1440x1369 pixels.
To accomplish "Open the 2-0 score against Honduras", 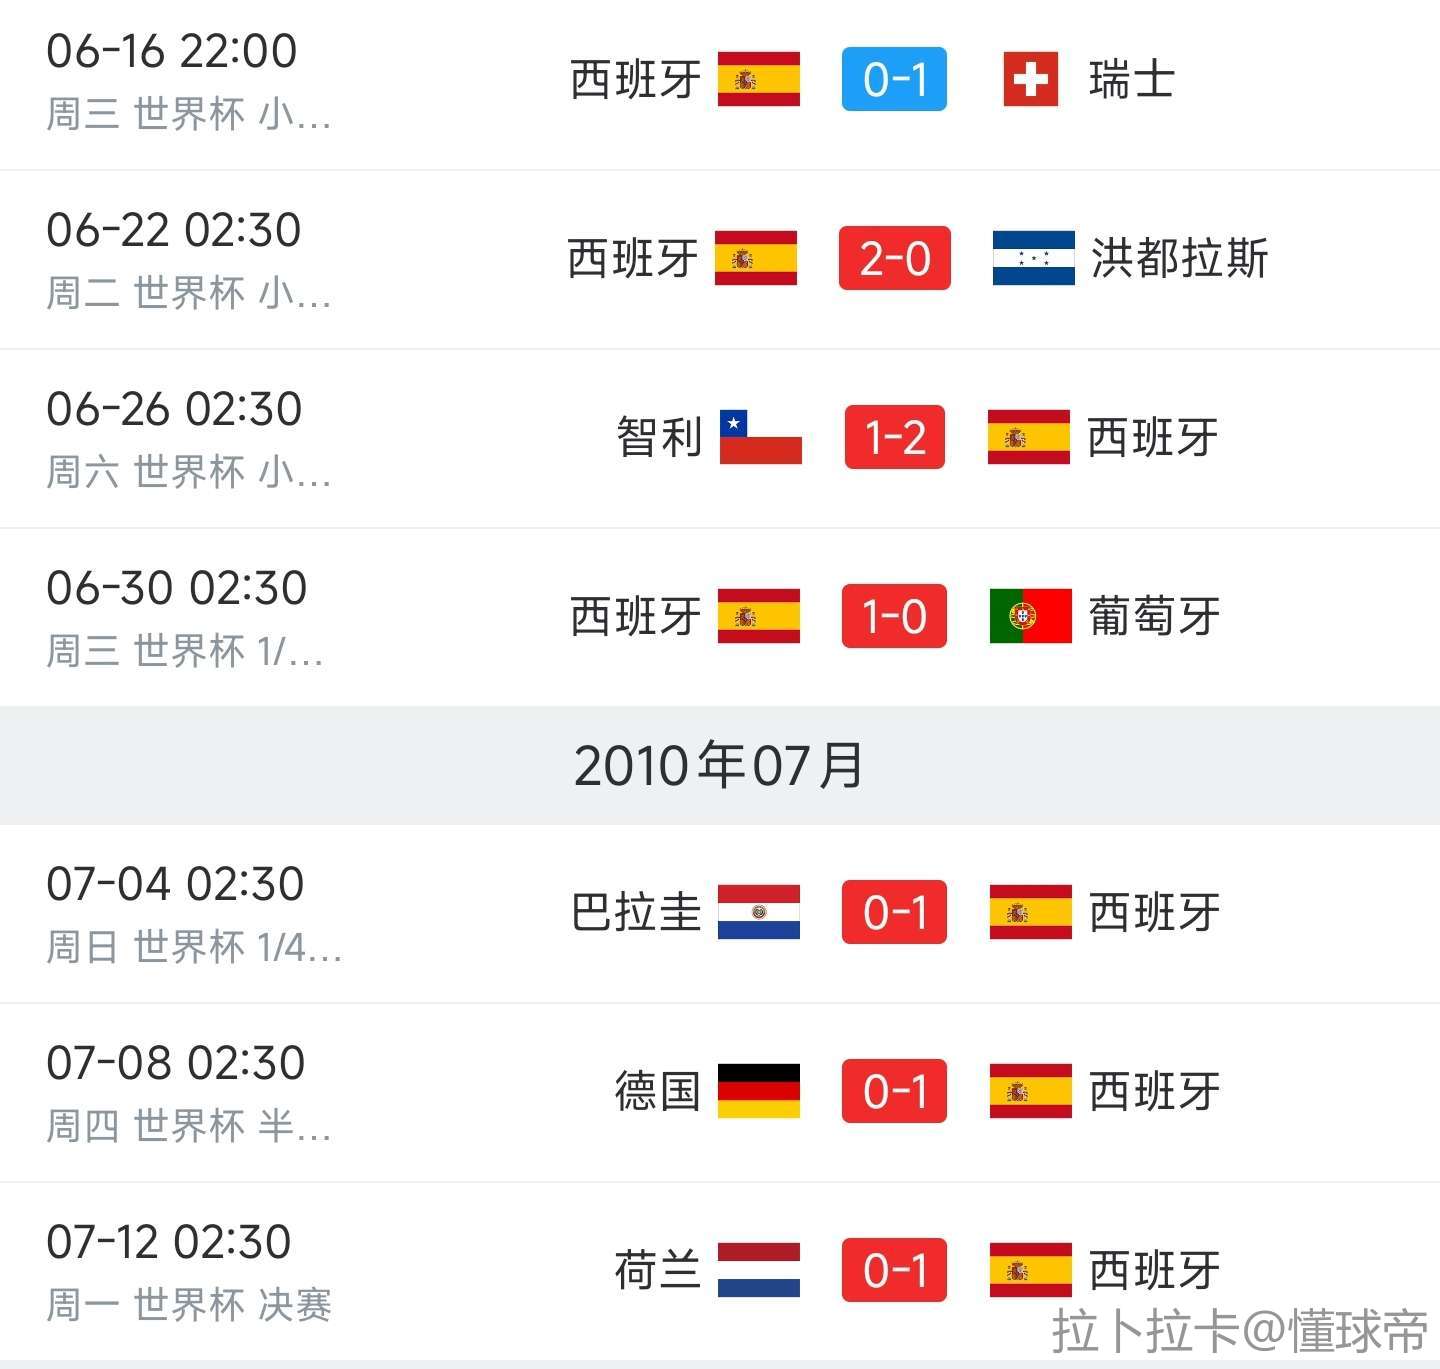I will click(894, 258).
